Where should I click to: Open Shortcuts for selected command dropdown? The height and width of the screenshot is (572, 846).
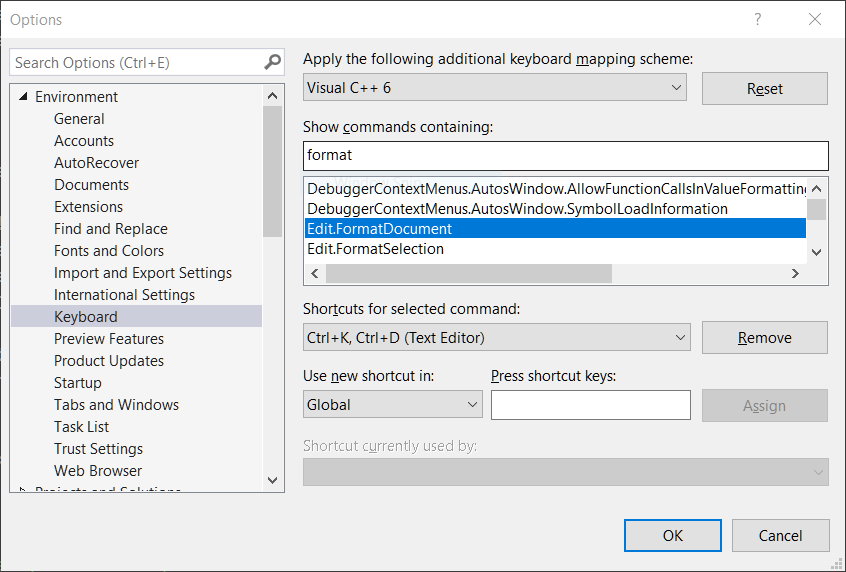497,338
